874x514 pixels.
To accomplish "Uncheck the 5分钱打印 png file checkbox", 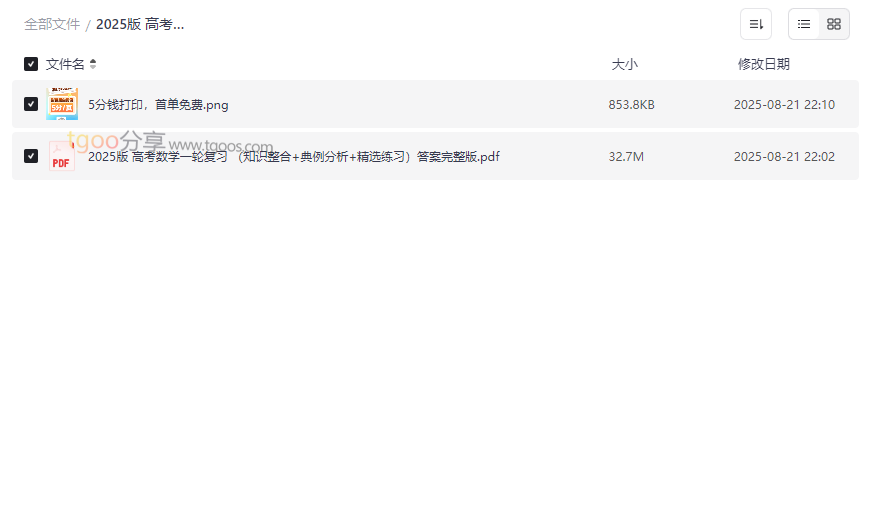I will point(31,104).
